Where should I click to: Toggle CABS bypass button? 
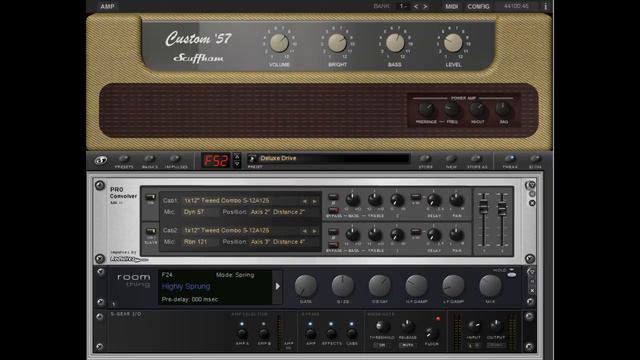[x=351, y=333]
